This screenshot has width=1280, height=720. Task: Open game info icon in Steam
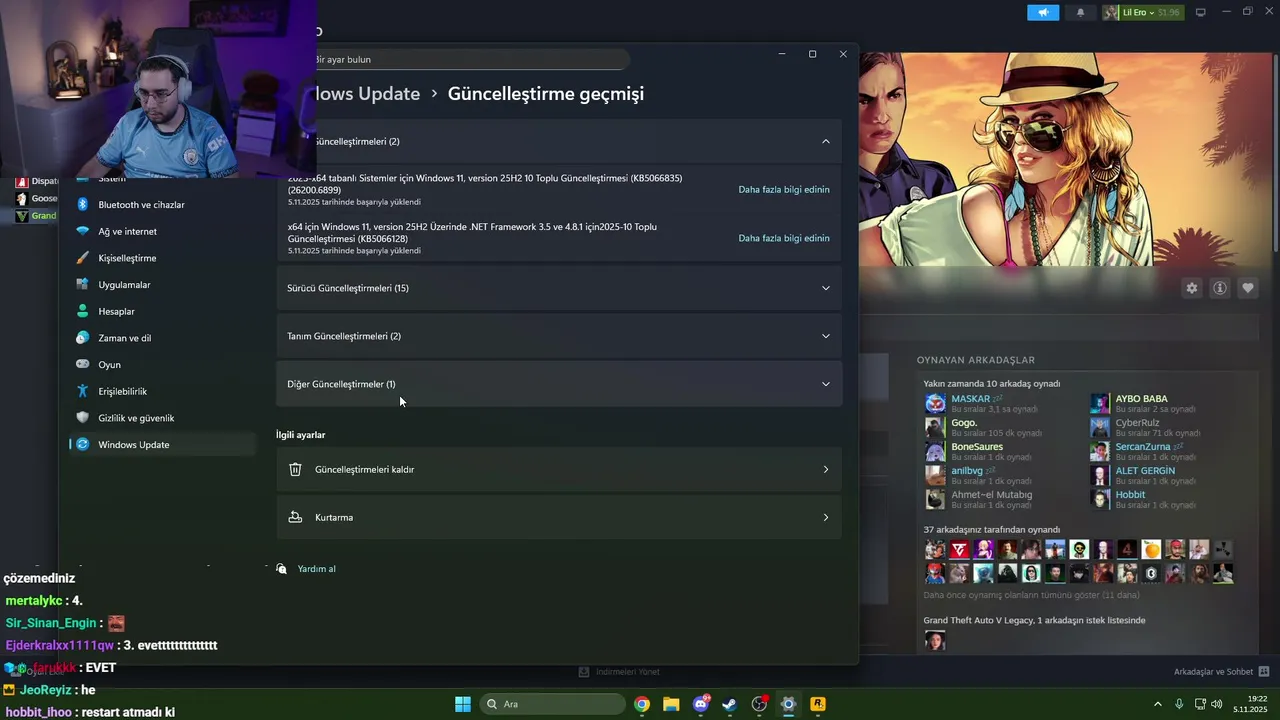pyautogui.click(x=1220, y=288)
